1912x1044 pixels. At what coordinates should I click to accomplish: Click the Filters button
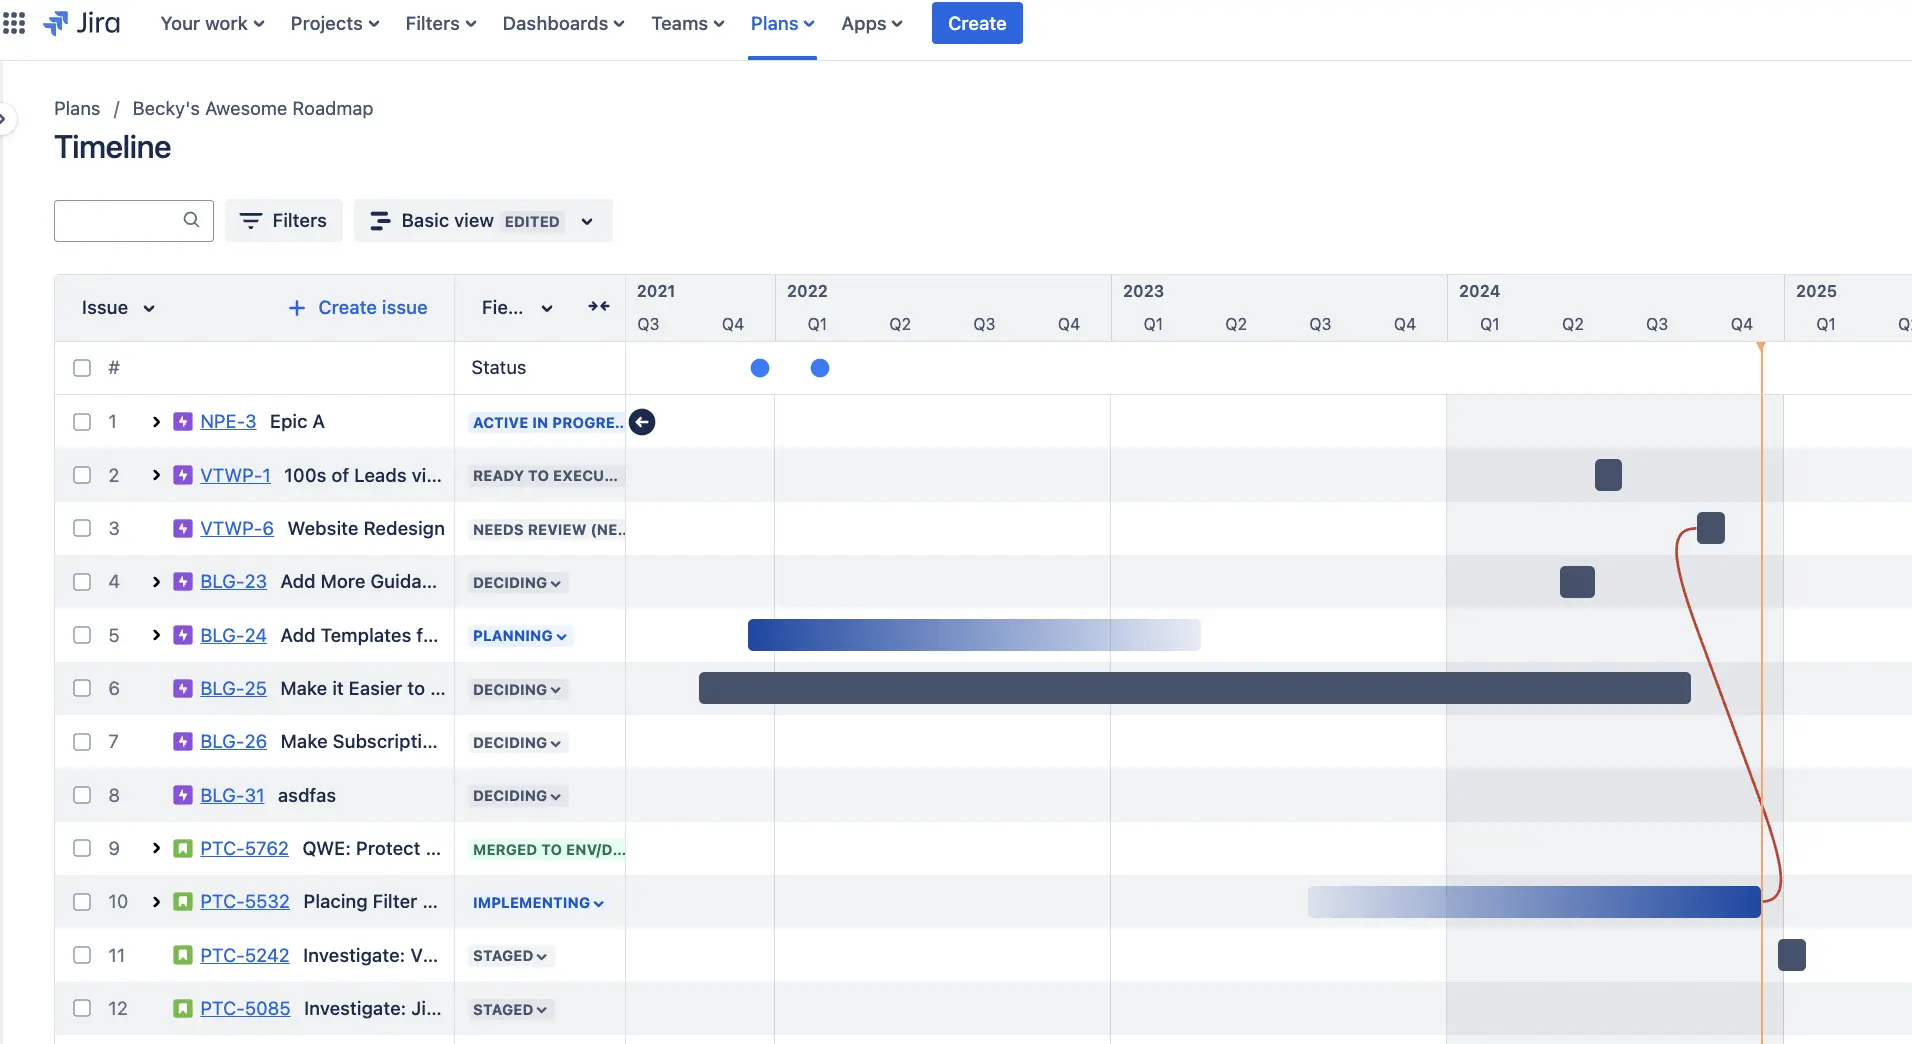click(x=284, y=221)
